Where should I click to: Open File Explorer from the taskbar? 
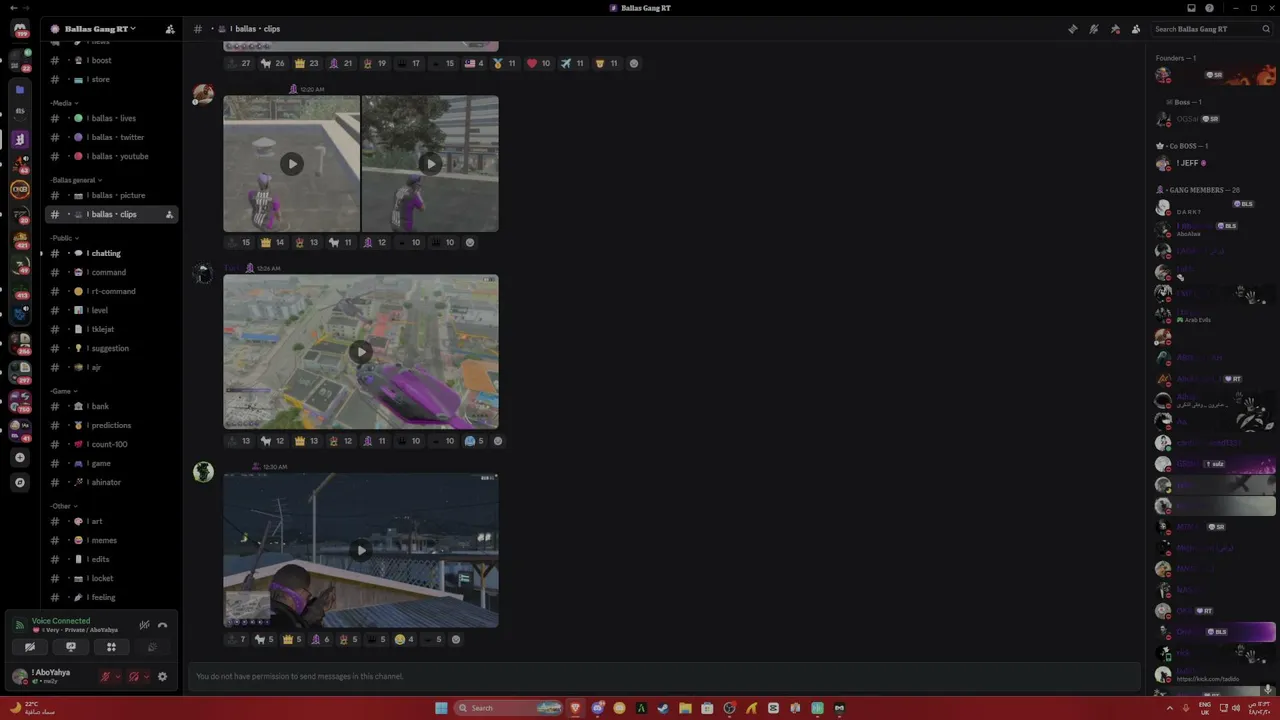click(685, 708)
